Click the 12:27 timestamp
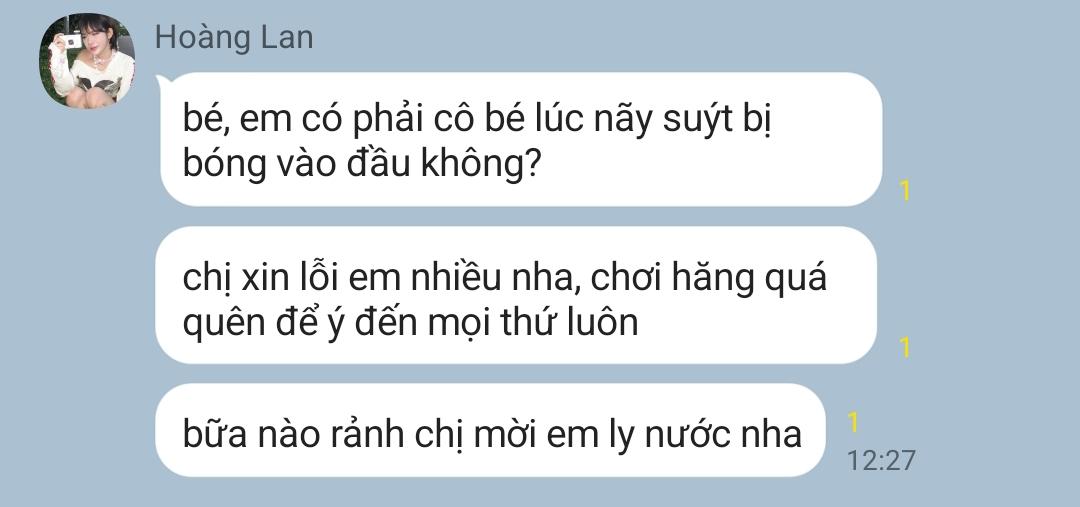 tap(881, 460)
